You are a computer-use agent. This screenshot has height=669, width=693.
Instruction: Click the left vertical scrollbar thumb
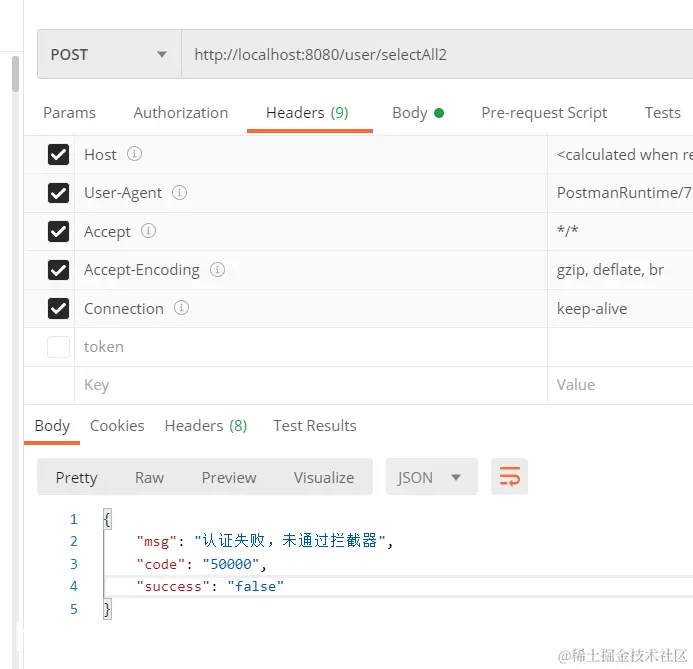15,74
